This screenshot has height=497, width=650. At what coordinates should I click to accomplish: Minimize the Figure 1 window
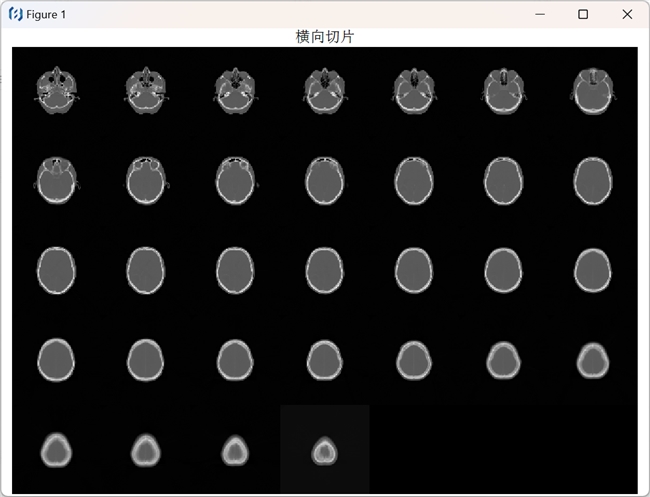click(x=540, y=15)
